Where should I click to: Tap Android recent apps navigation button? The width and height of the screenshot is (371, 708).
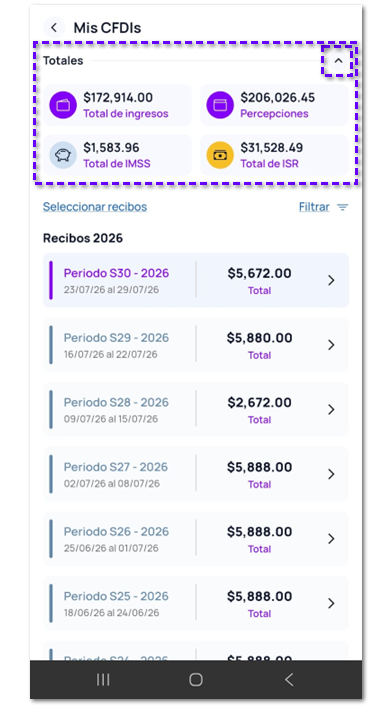tap(103, 680)
